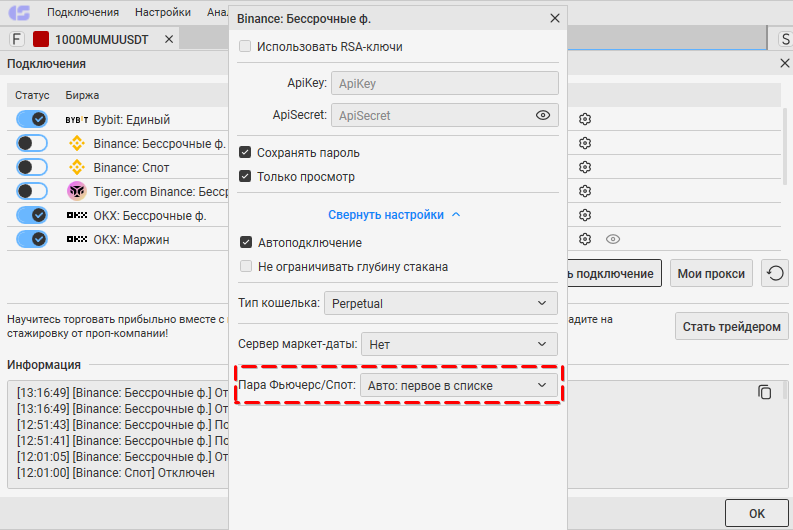793x530 pixels.
Task: Click Мои прокси button
Action: pyautogui.click(x=711, y=274)
